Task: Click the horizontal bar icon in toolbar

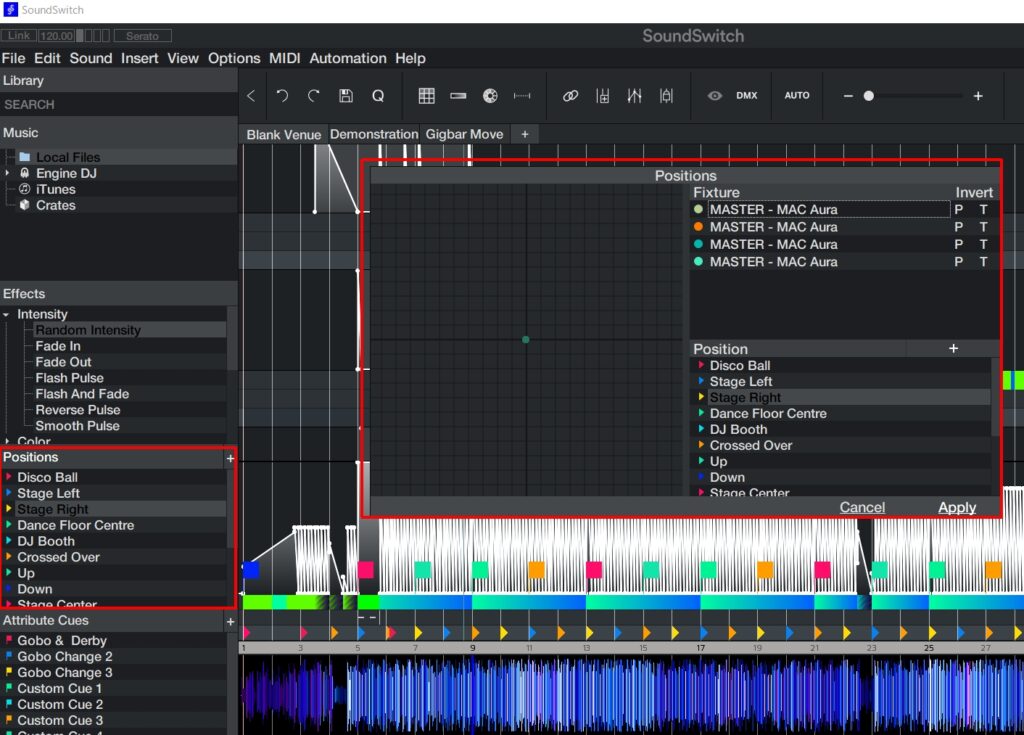Action: tap(458, 96)
